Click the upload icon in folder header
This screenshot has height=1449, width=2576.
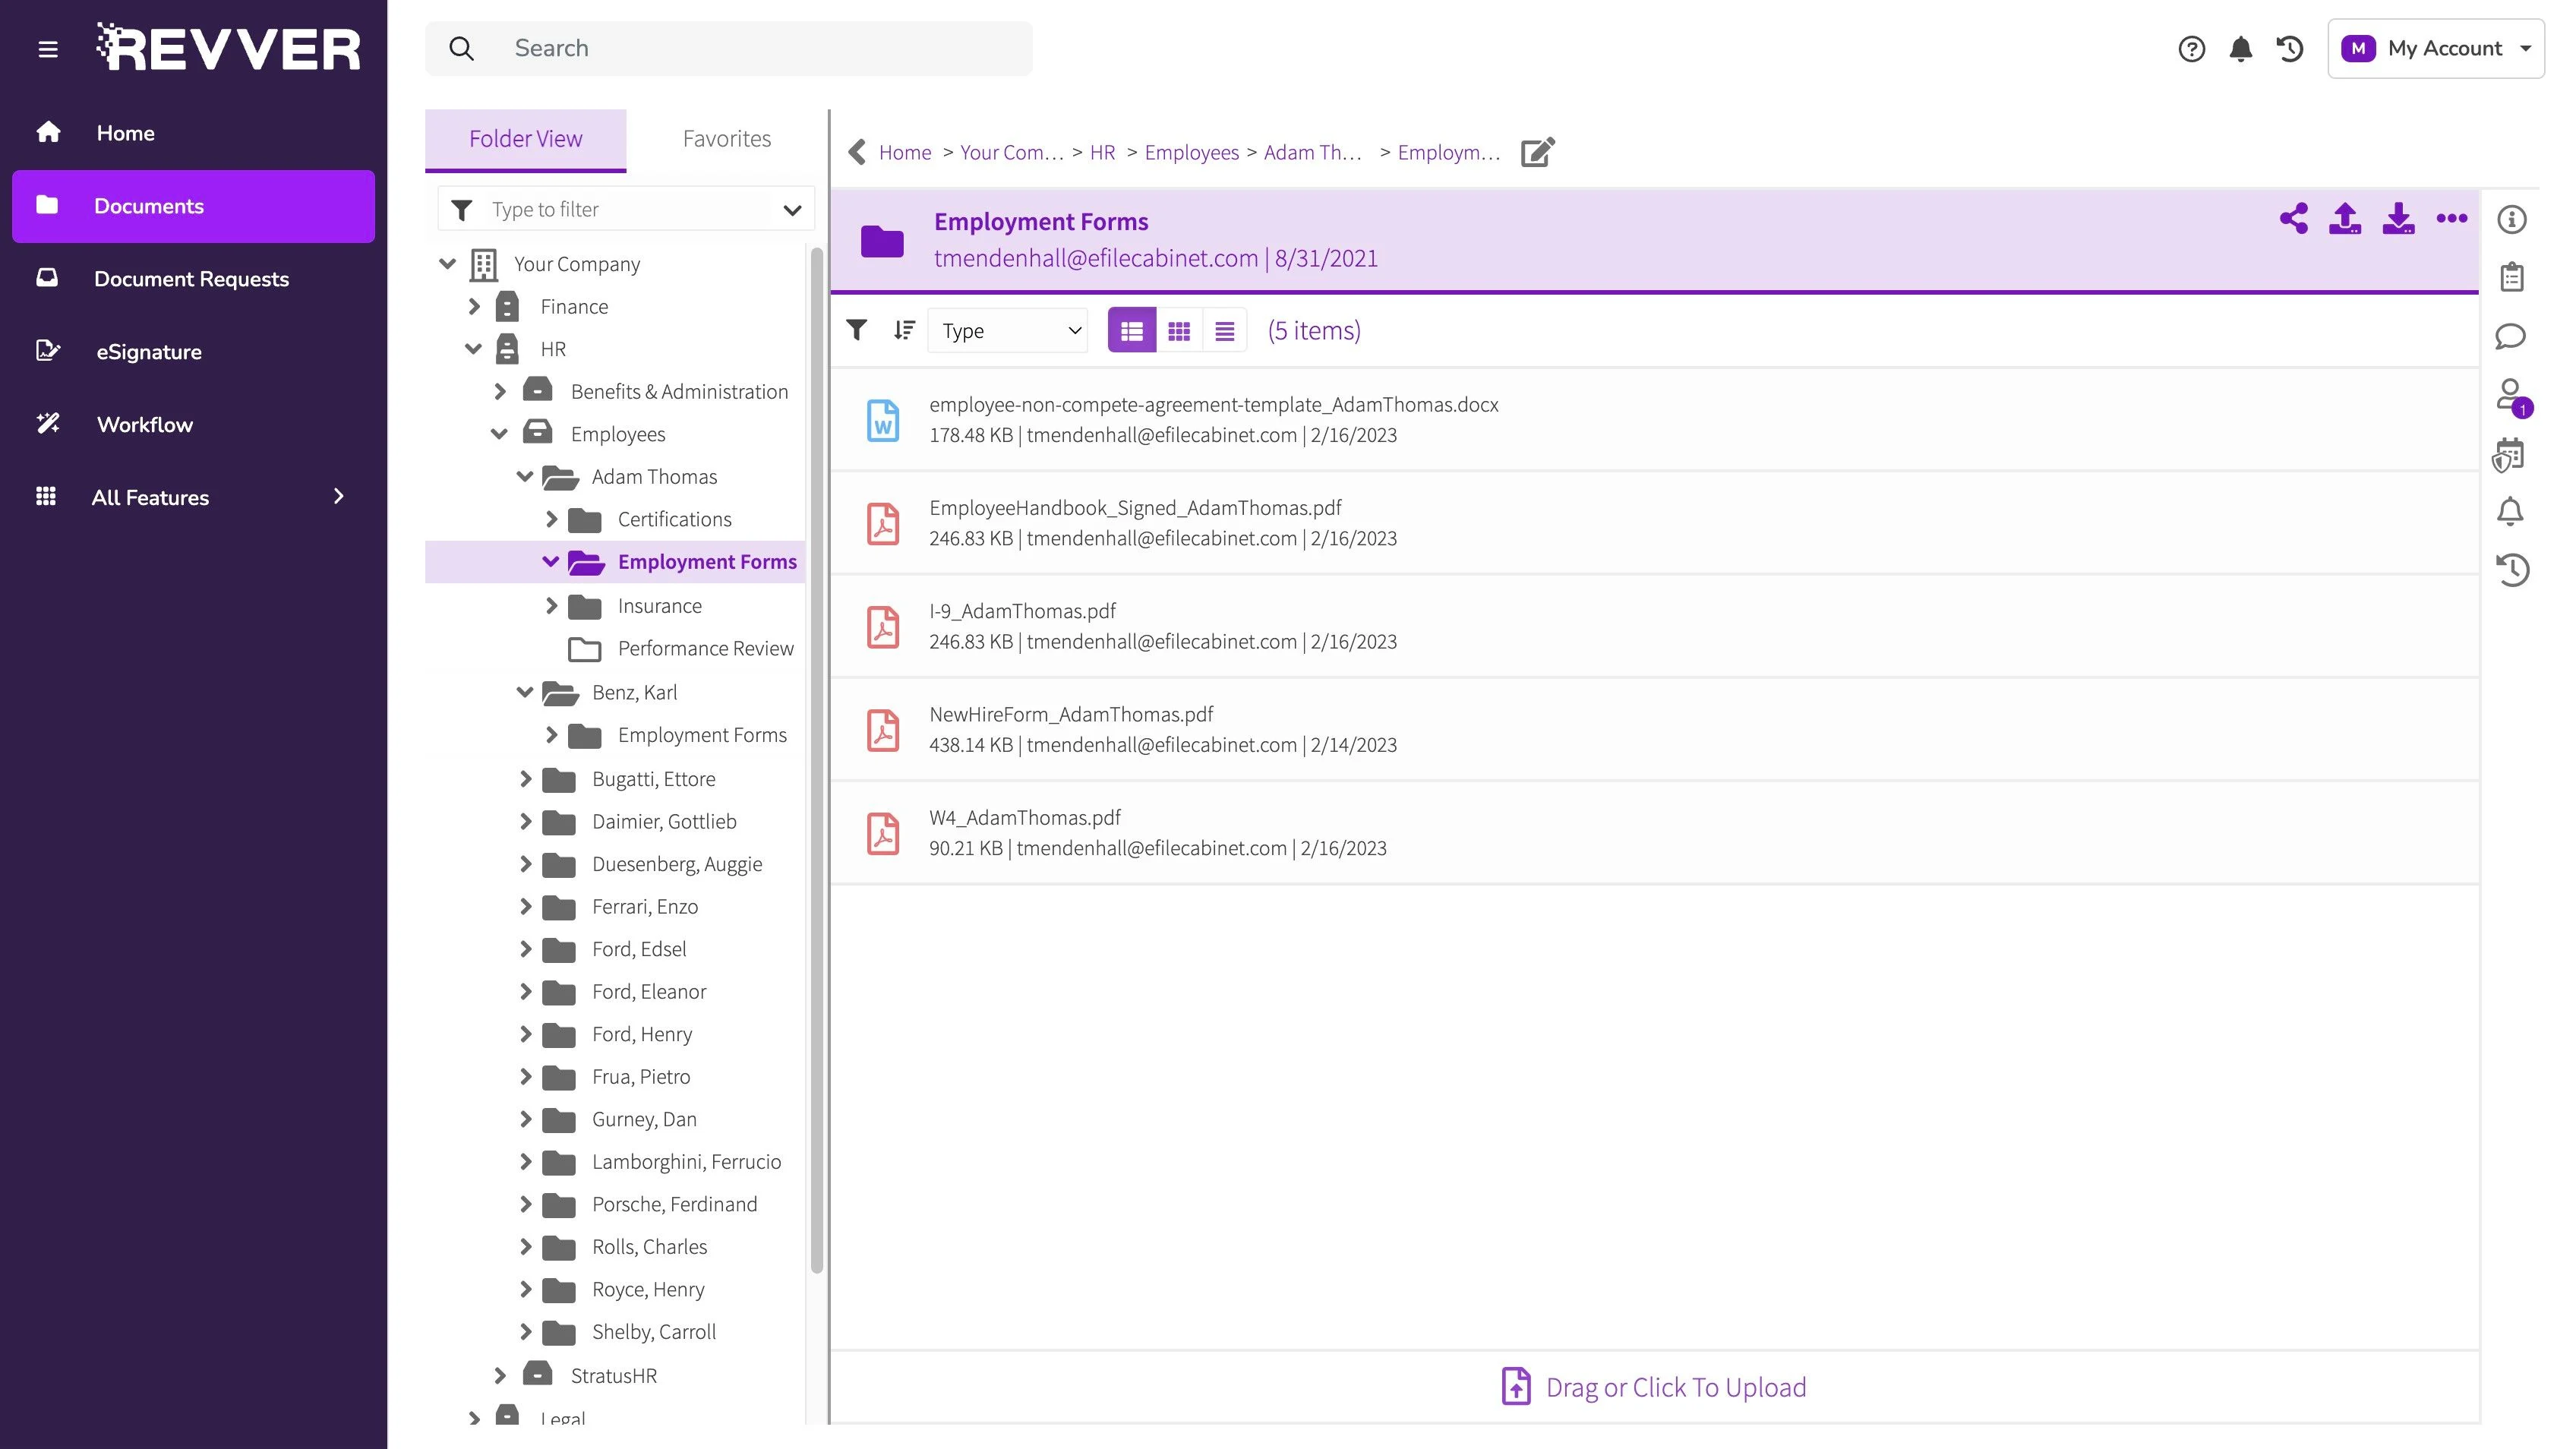coord(2345,219)
